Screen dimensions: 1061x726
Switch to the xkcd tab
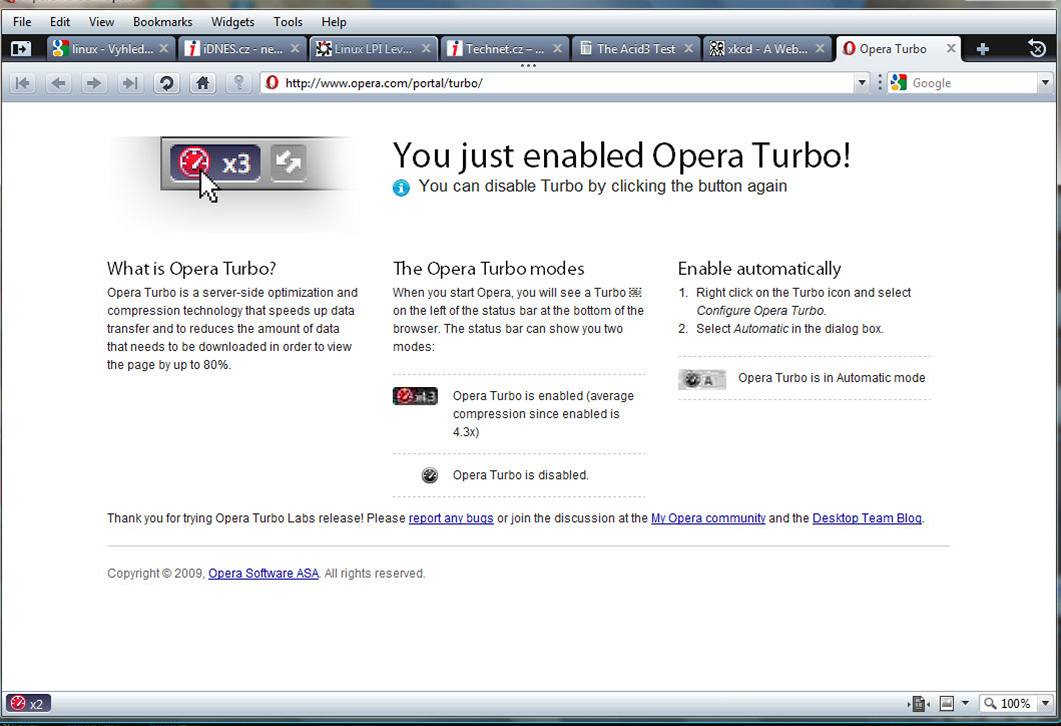point(760,48)
